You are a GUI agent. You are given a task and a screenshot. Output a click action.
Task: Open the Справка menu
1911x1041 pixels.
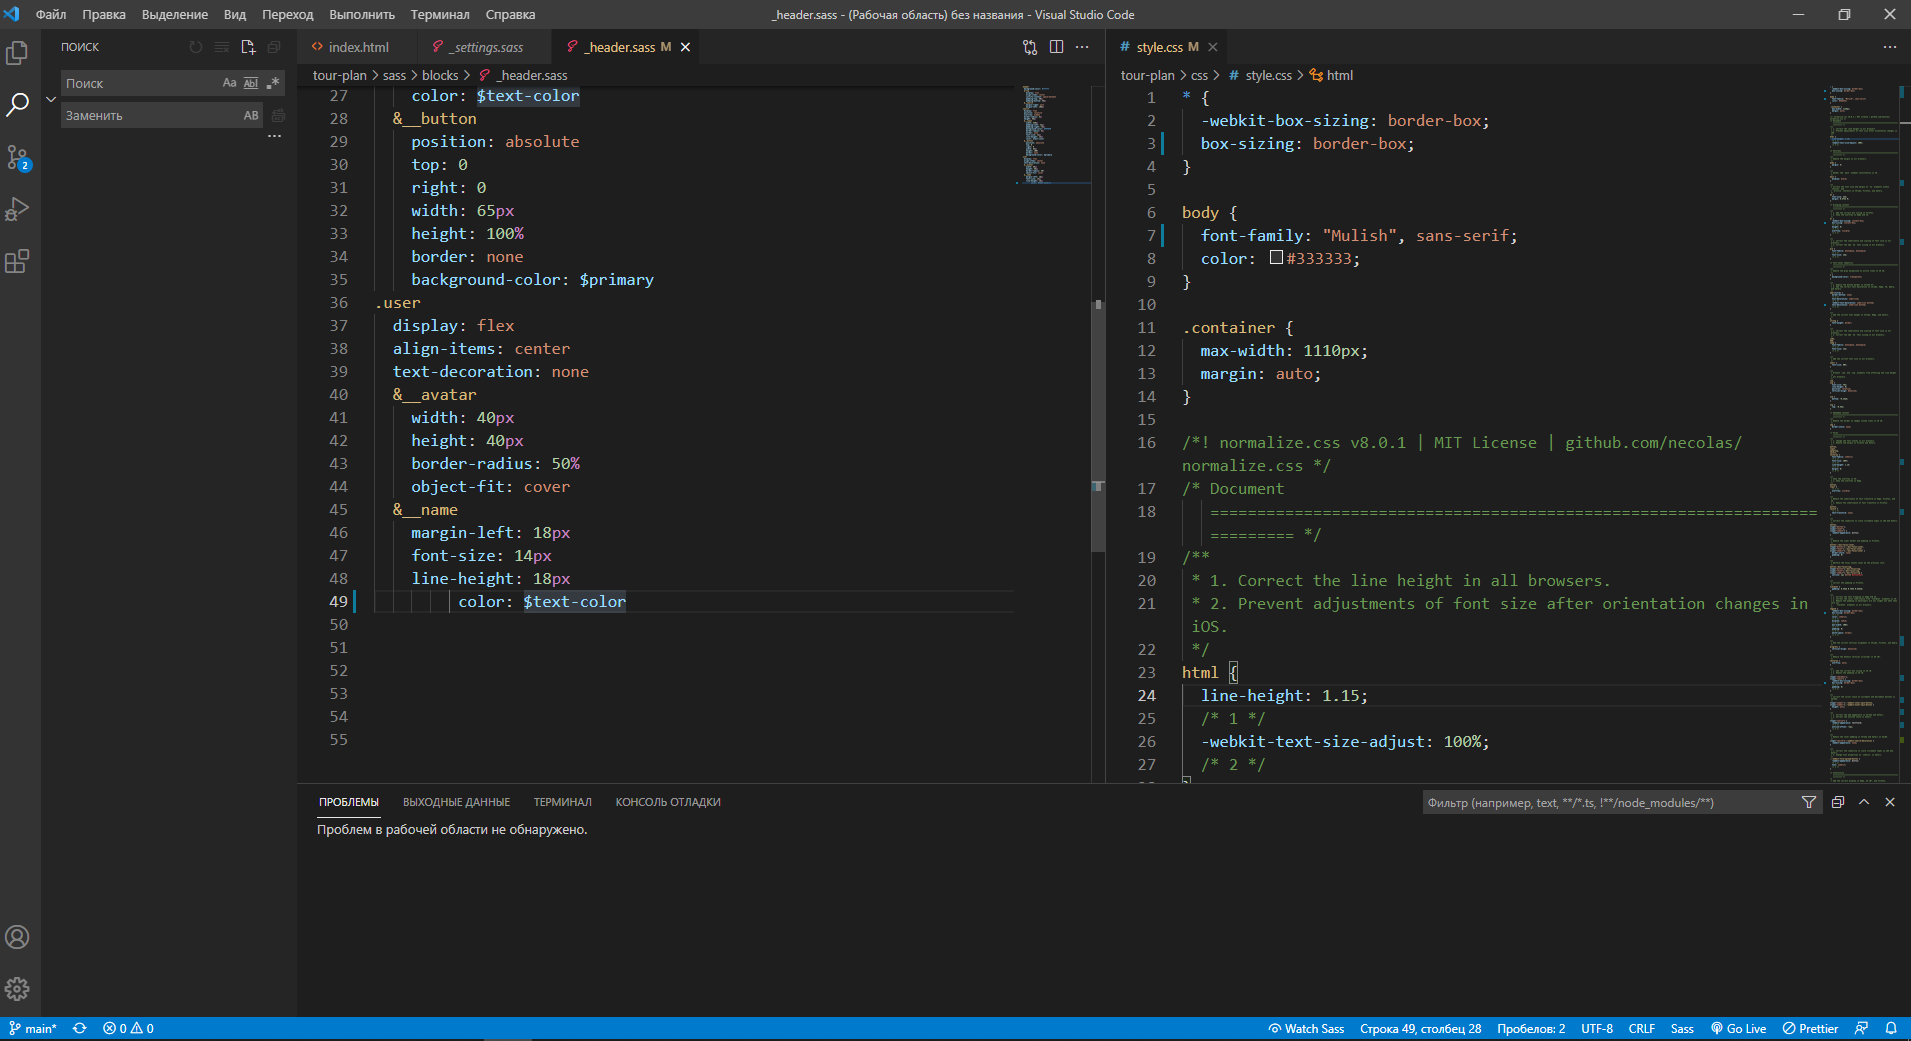click(510, 14)
